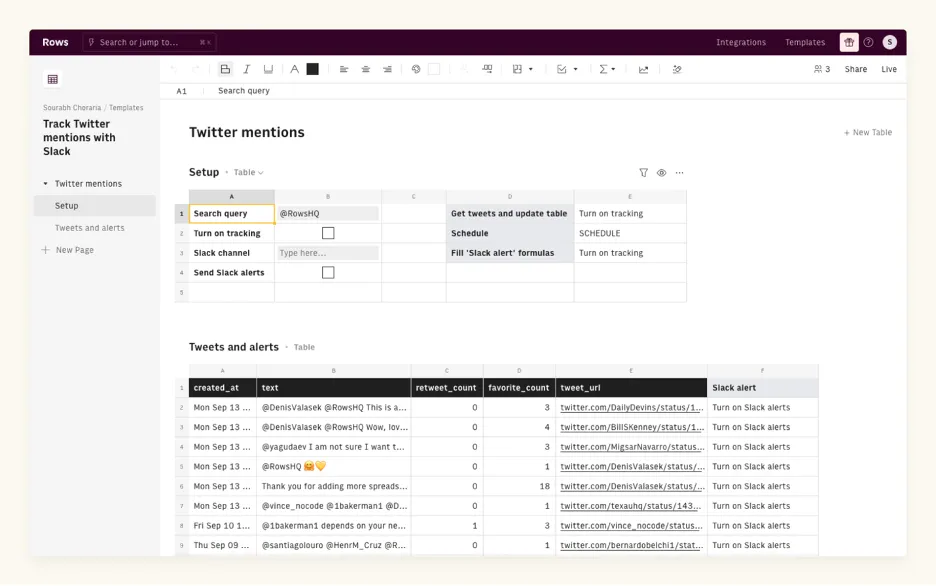Open the spreadsheet grid icon in sidebar

pos(53,79)
